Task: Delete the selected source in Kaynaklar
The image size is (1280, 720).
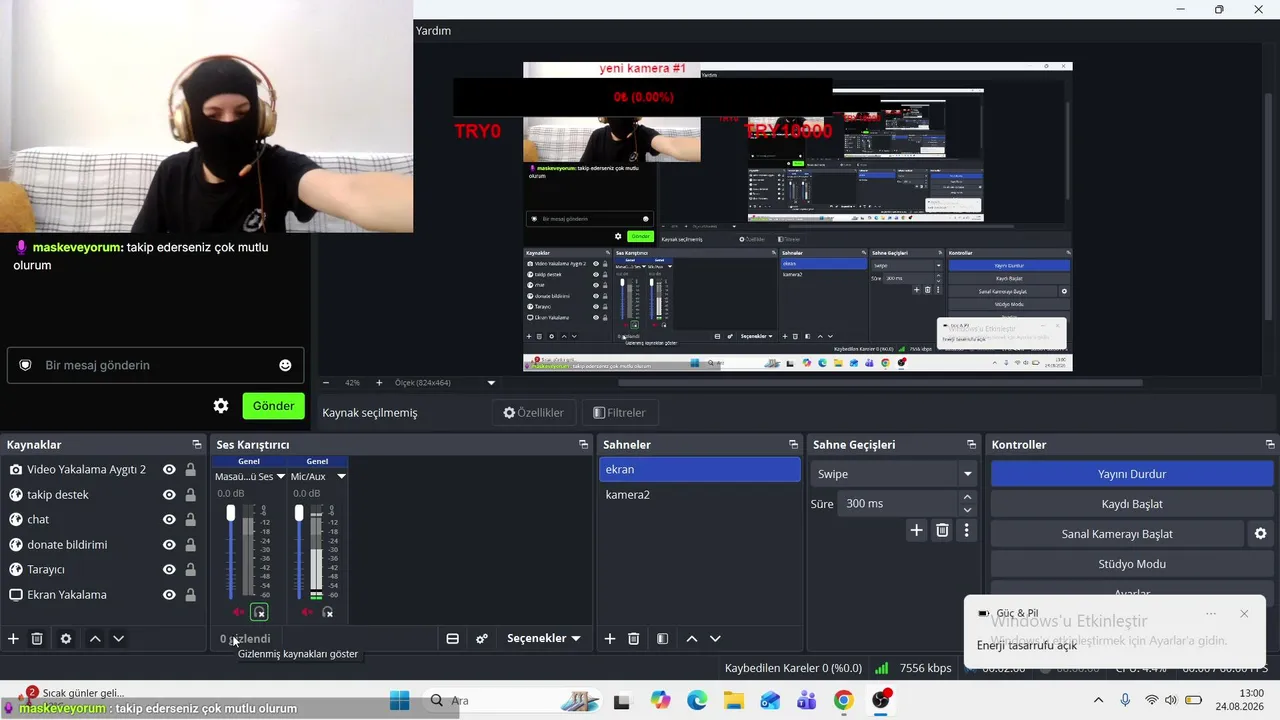Action: click(x=37, y=639)
